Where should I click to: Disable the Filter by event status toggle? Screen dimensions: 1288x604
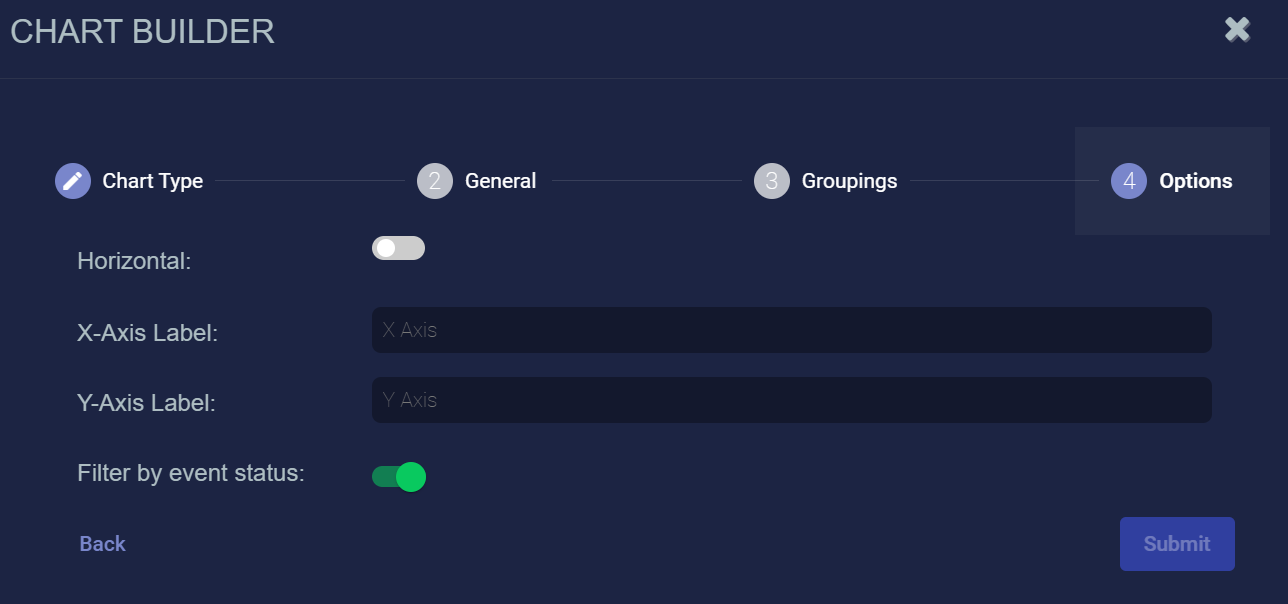(399, 477)
